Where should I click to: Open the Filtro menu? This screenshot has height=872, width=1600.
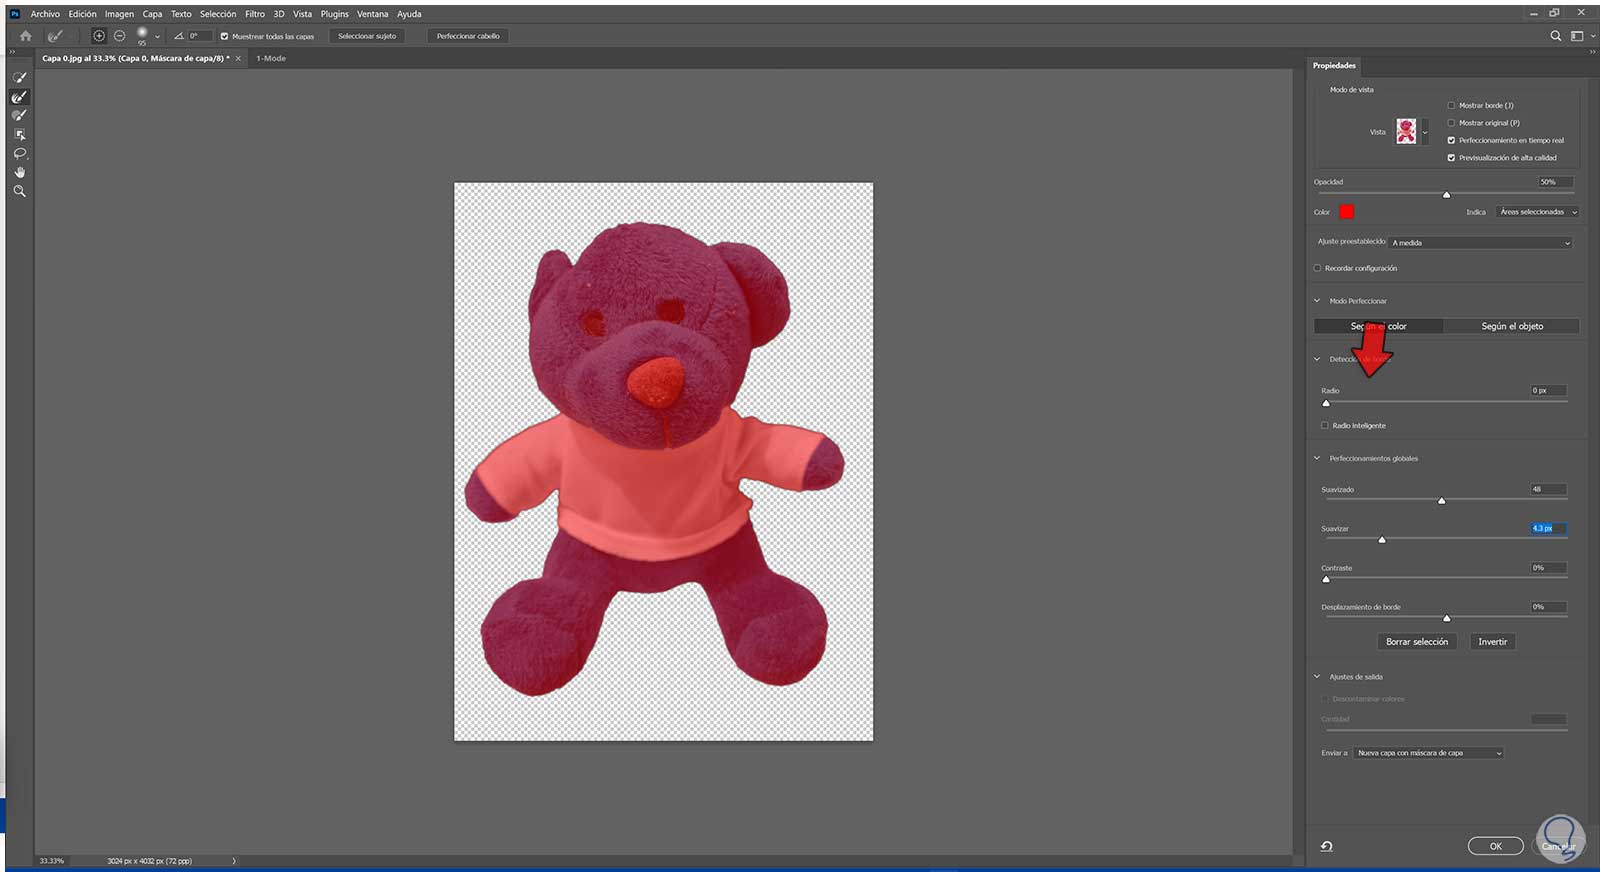pyautogui.click(x=255, y=14)
